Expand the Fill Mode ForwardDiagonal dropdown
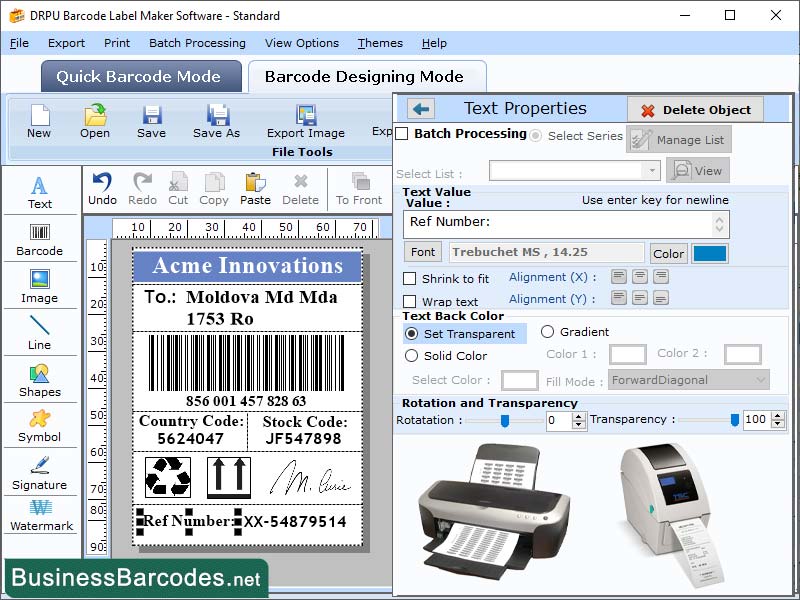800x600 pixels. point(688,380)
